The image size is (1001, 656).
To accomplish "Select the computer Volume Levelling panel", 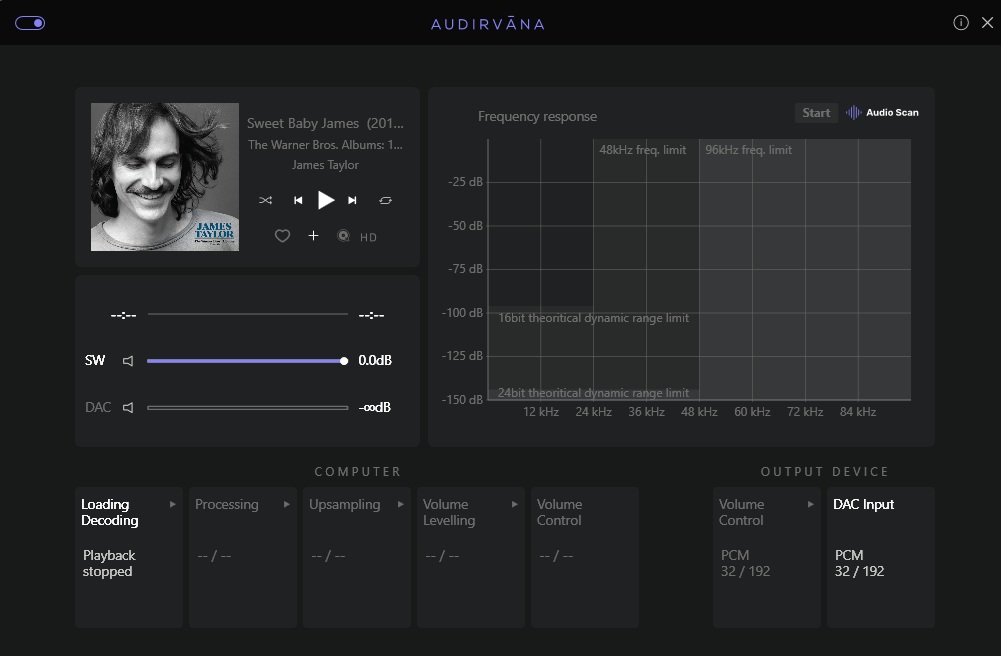I will 470,556.
